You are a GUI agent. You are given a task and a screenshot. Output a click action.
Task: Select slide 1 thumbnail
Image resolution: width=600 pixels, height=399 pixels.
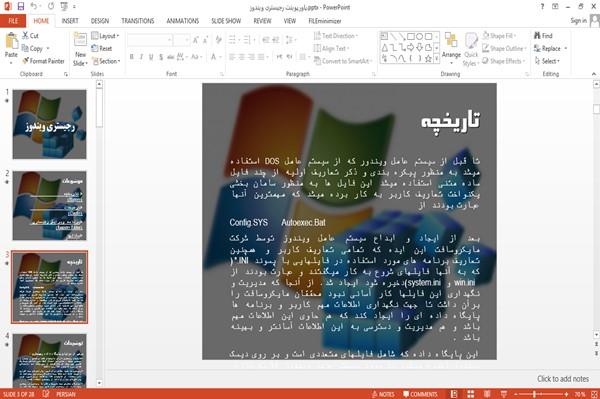point(49,124)
